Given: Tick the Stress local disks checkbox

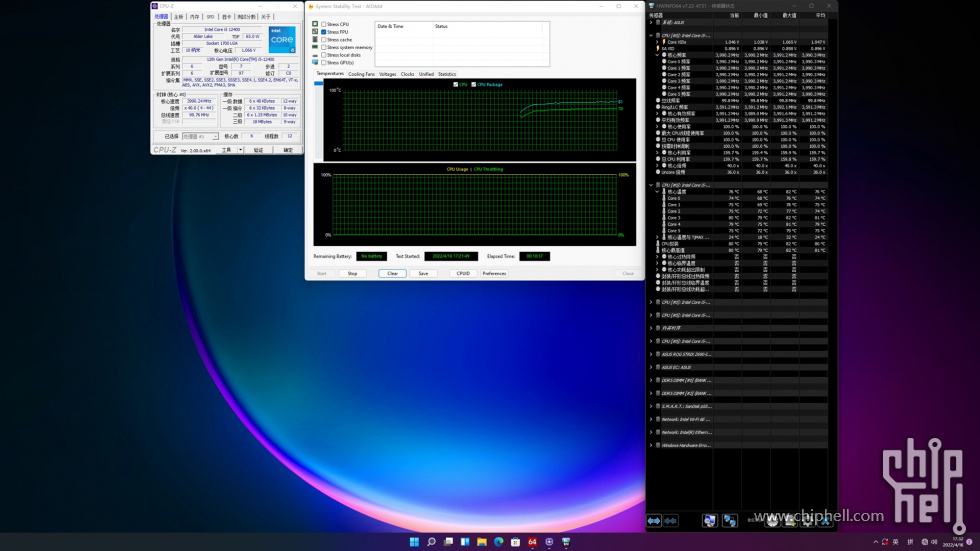Looking at the screenshot, I should pyautogui.click(x=324, y=55).
